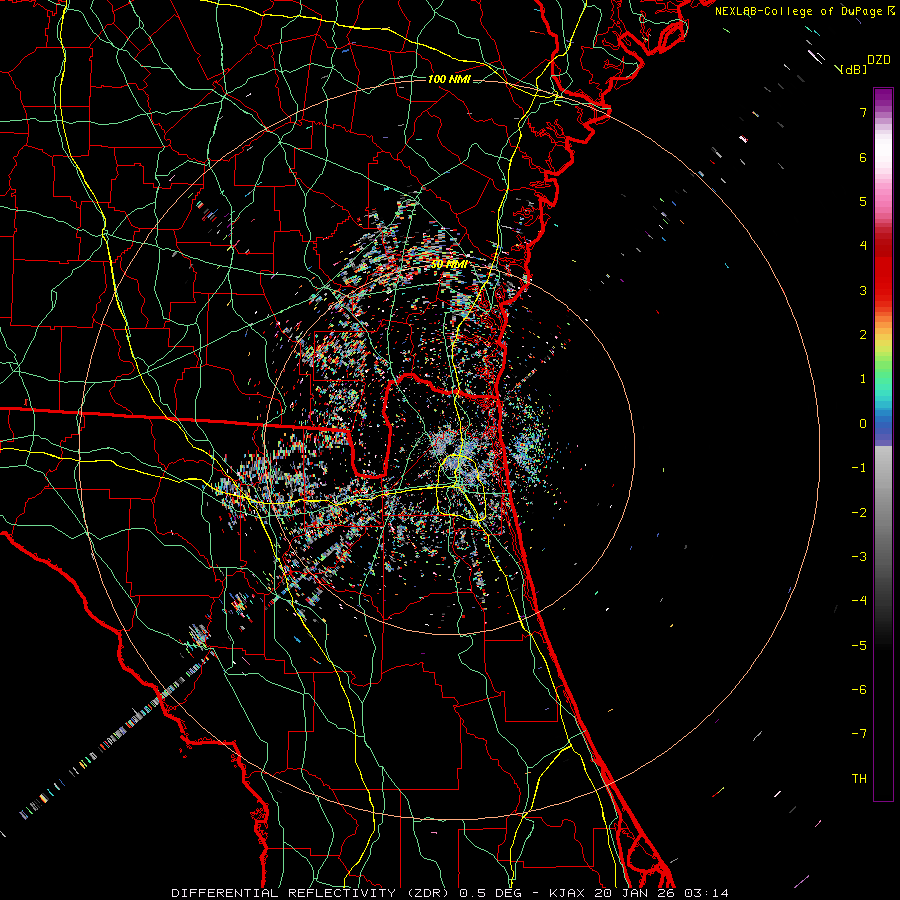Click the DZD legend title
900x900 pixels.
pyautogui.click(x=879, y=60)
